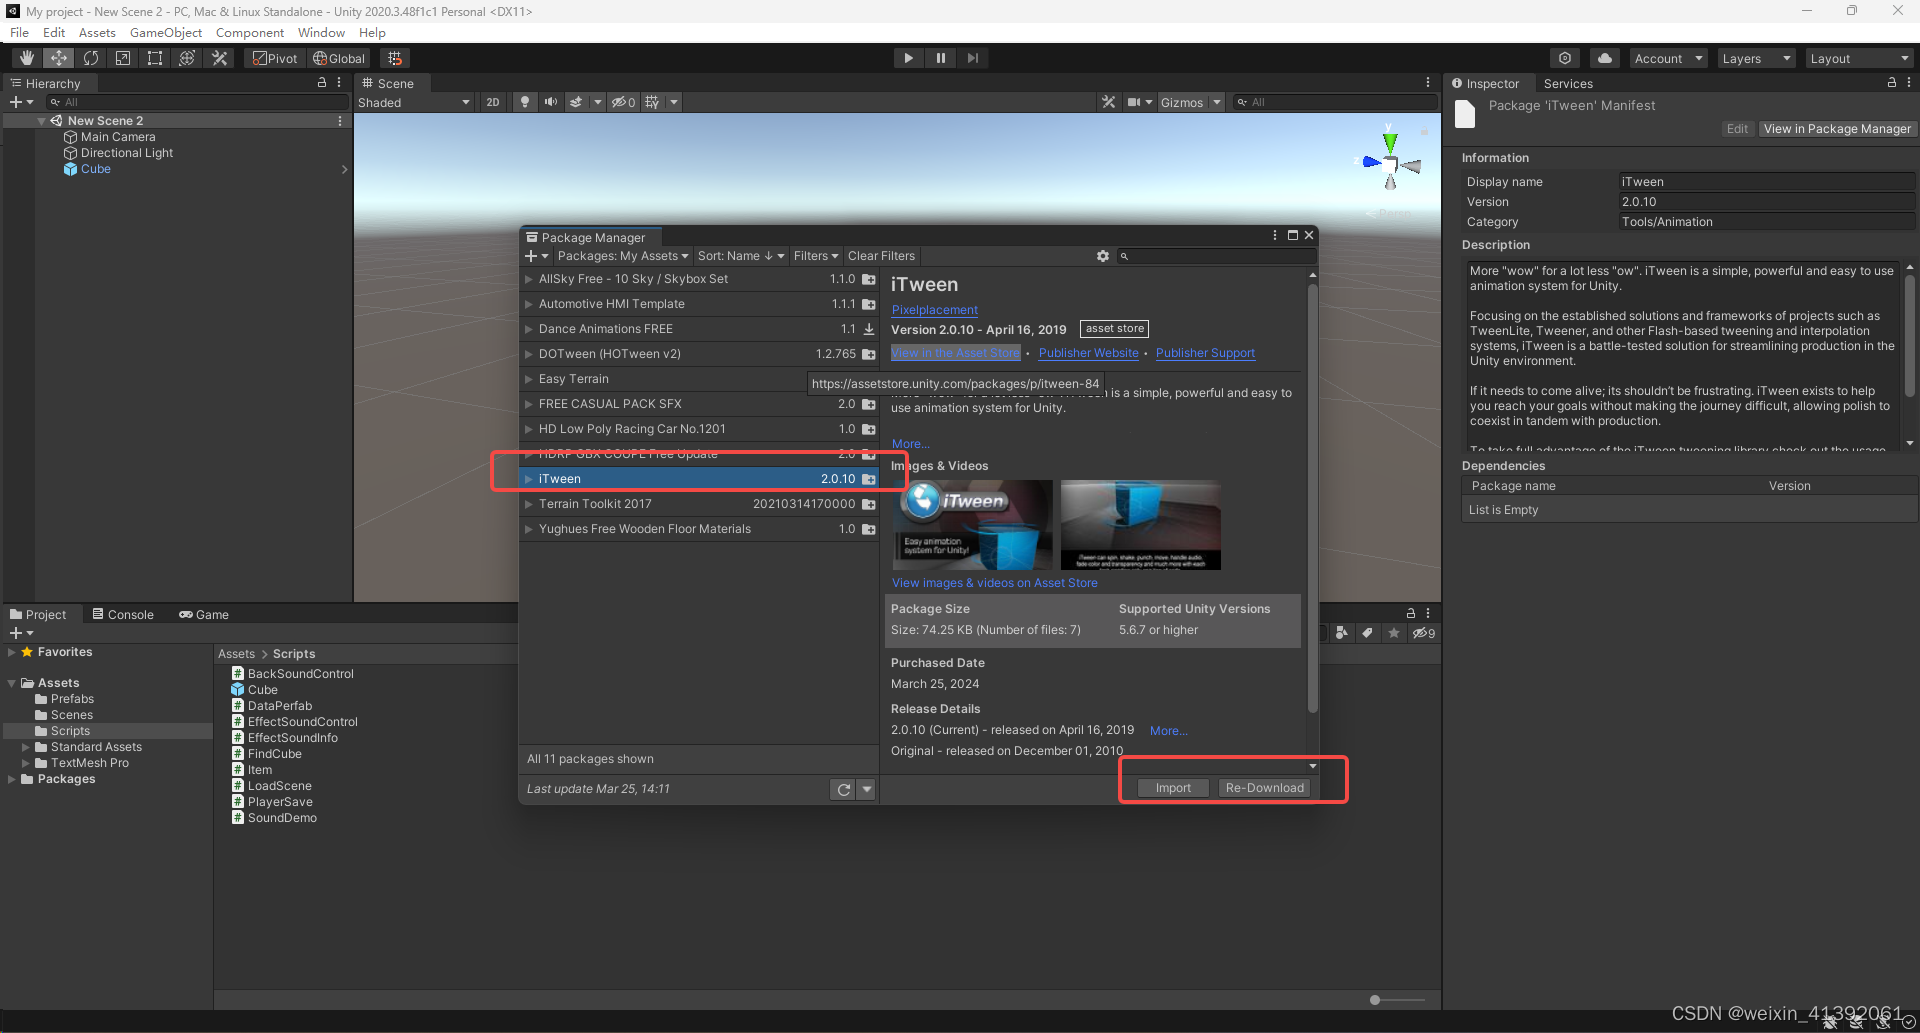Open the Layers dropdown
The image size is (1920, 1033).
tap(1756, 58)
